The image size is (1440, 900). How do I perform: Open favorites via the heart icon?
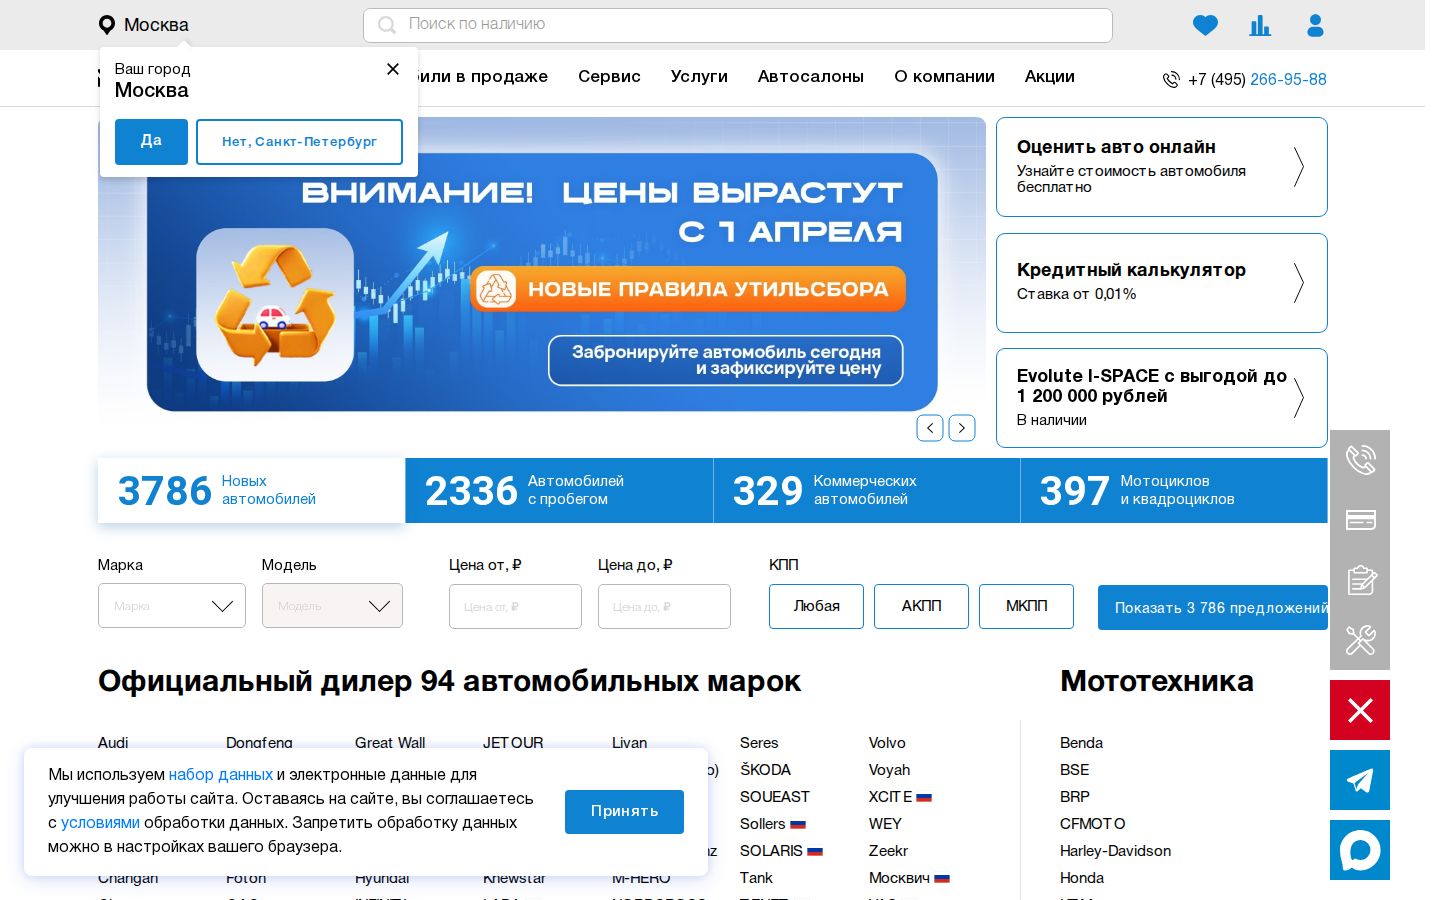pos(1205,25)
